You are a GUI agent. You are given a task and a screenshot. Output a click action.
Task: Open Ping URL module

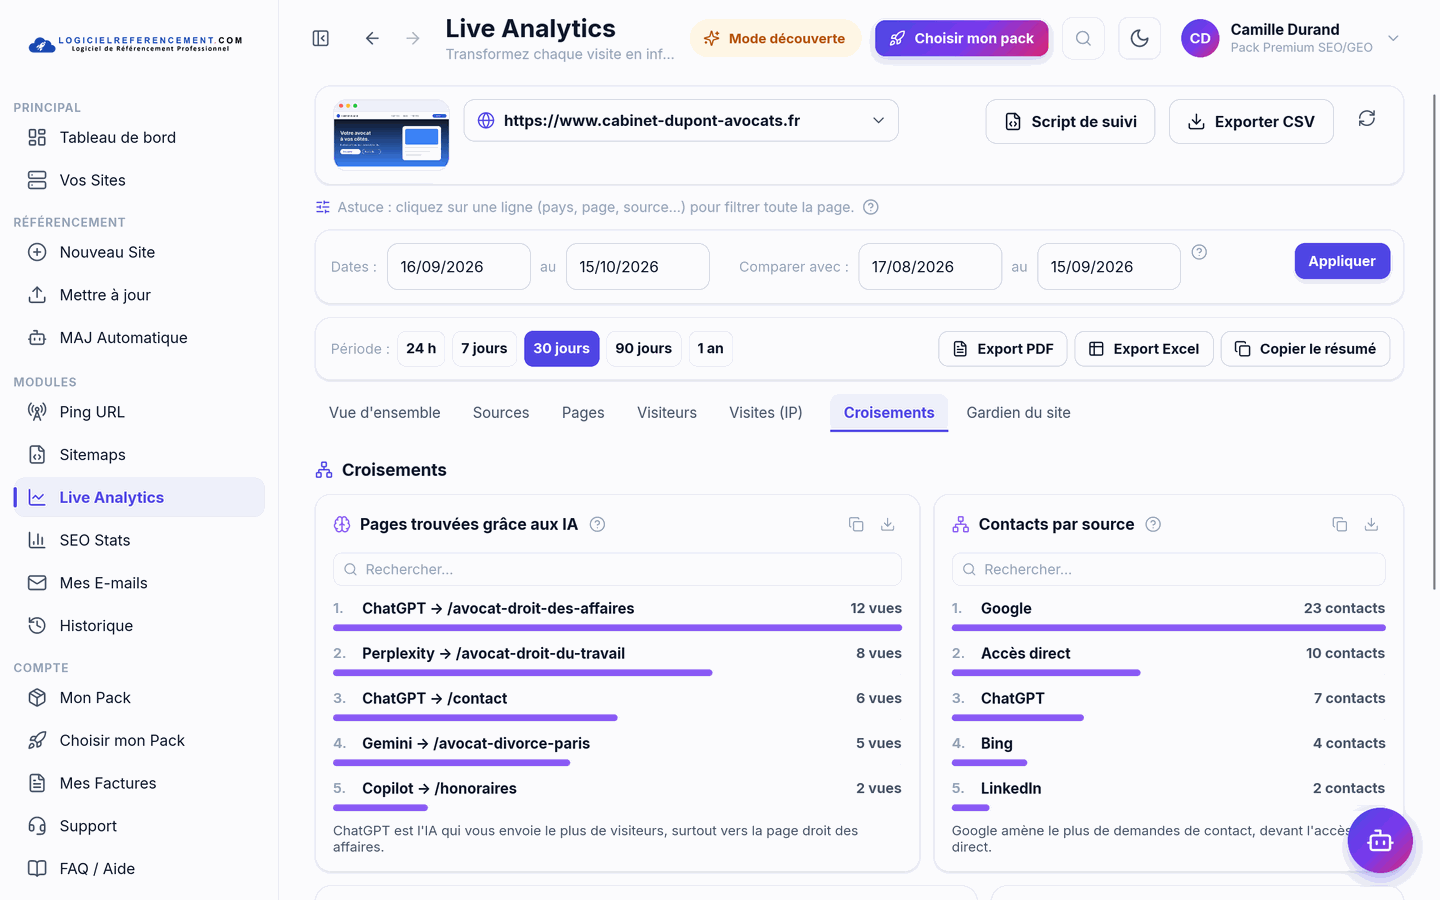(139, 412)
